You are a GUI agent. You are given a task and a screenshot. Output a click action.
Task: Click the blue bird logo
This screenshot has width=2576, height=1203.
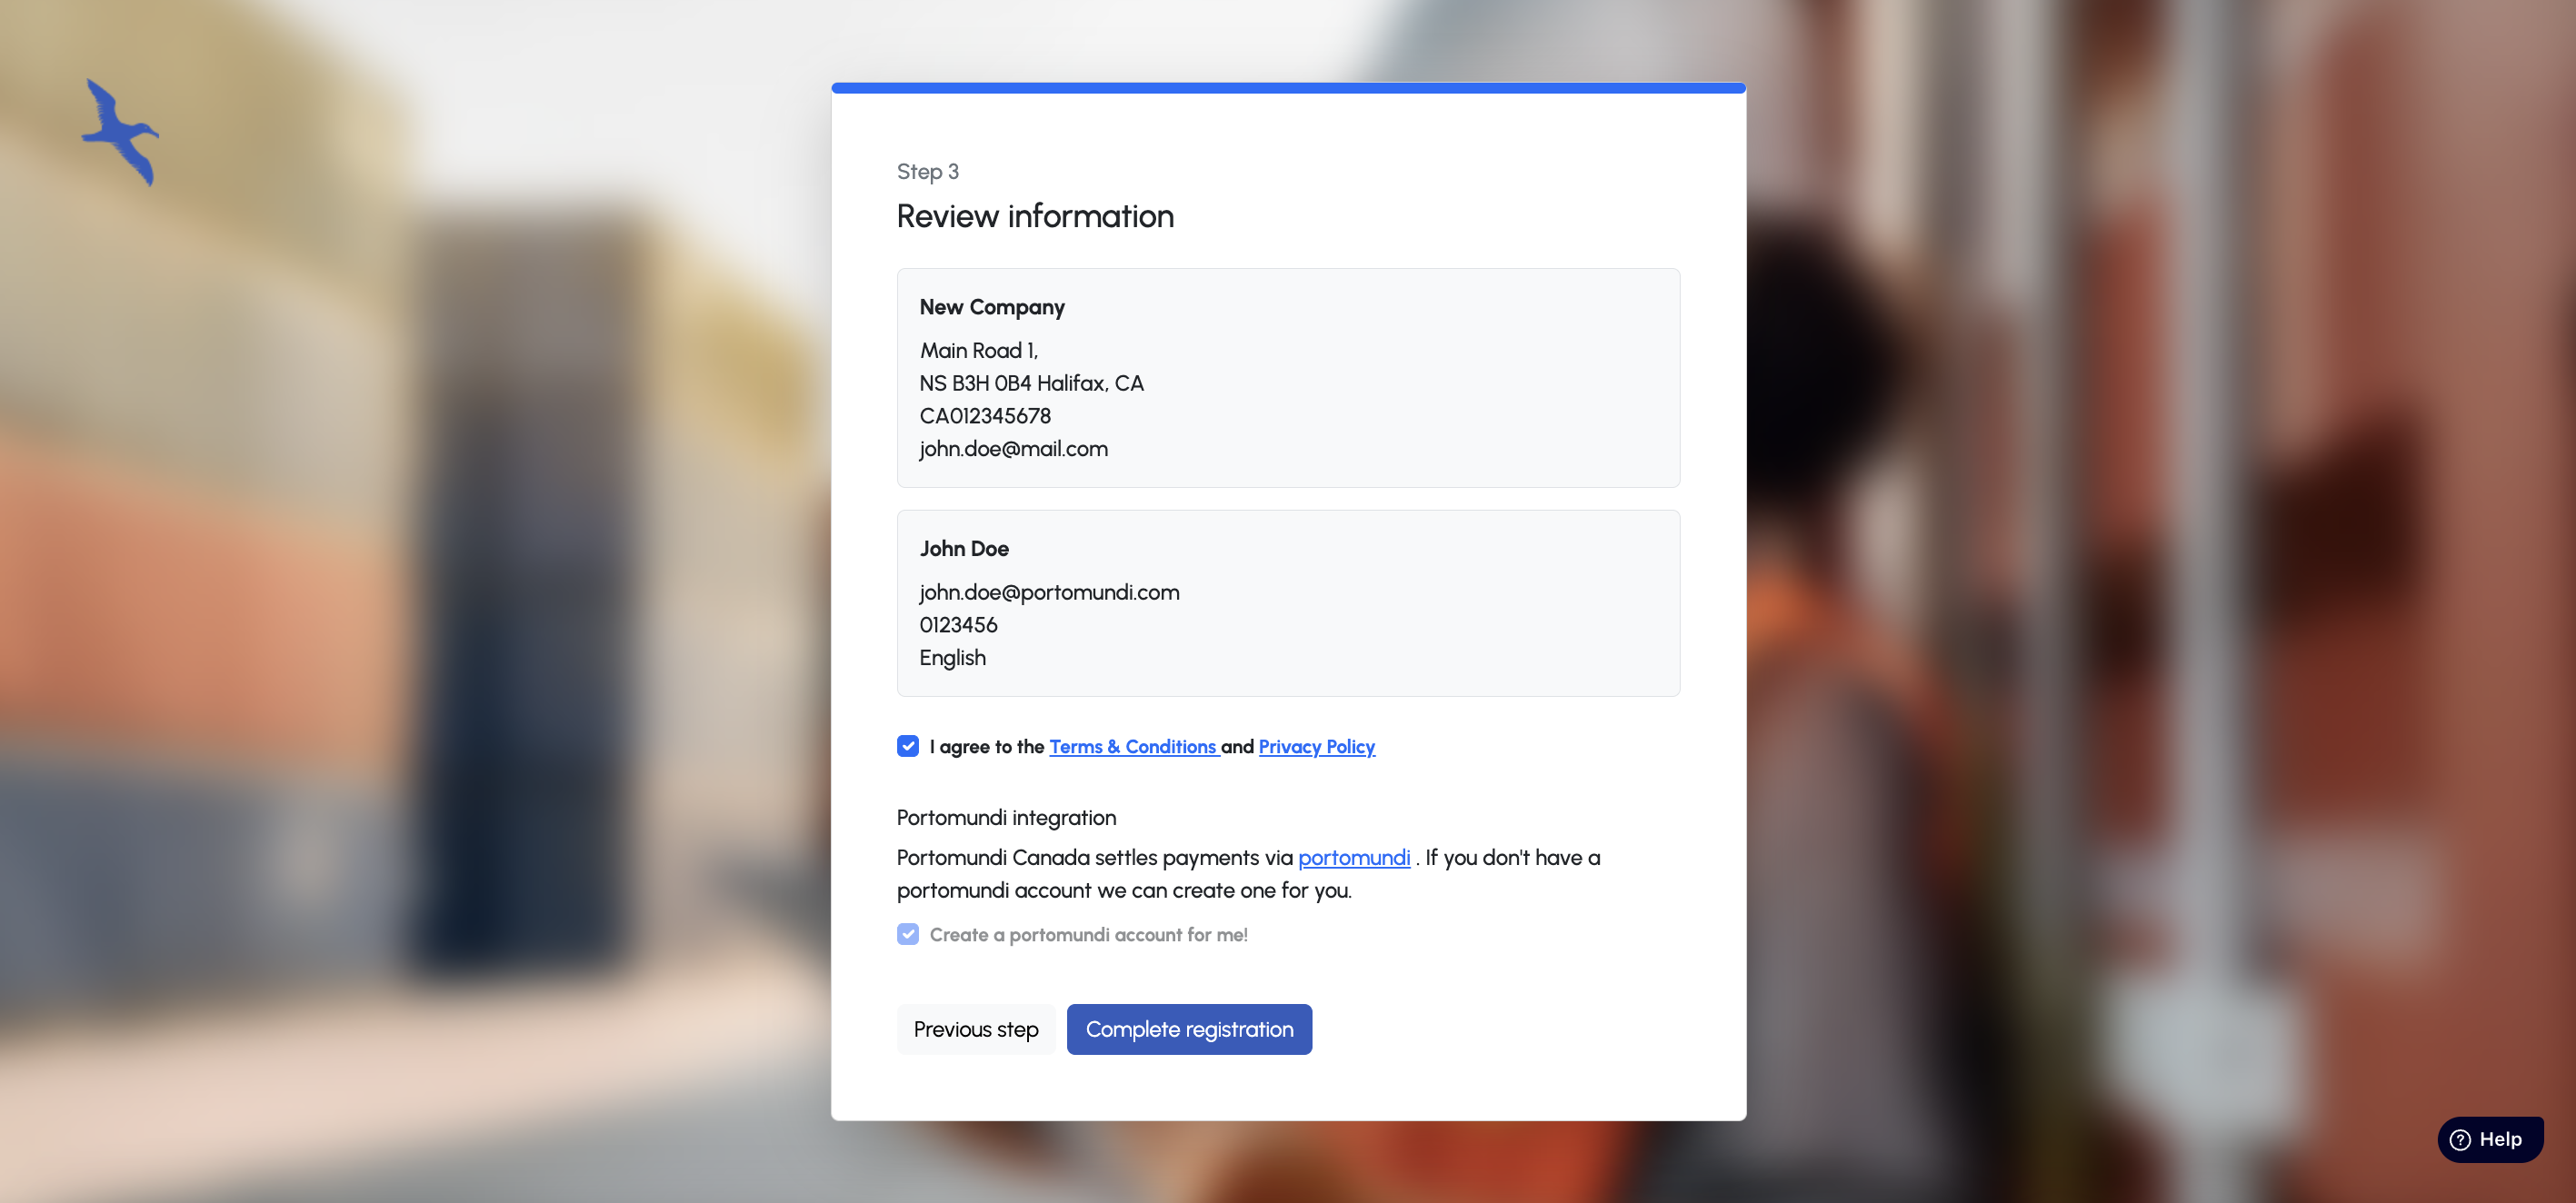[x=120, y=133]
